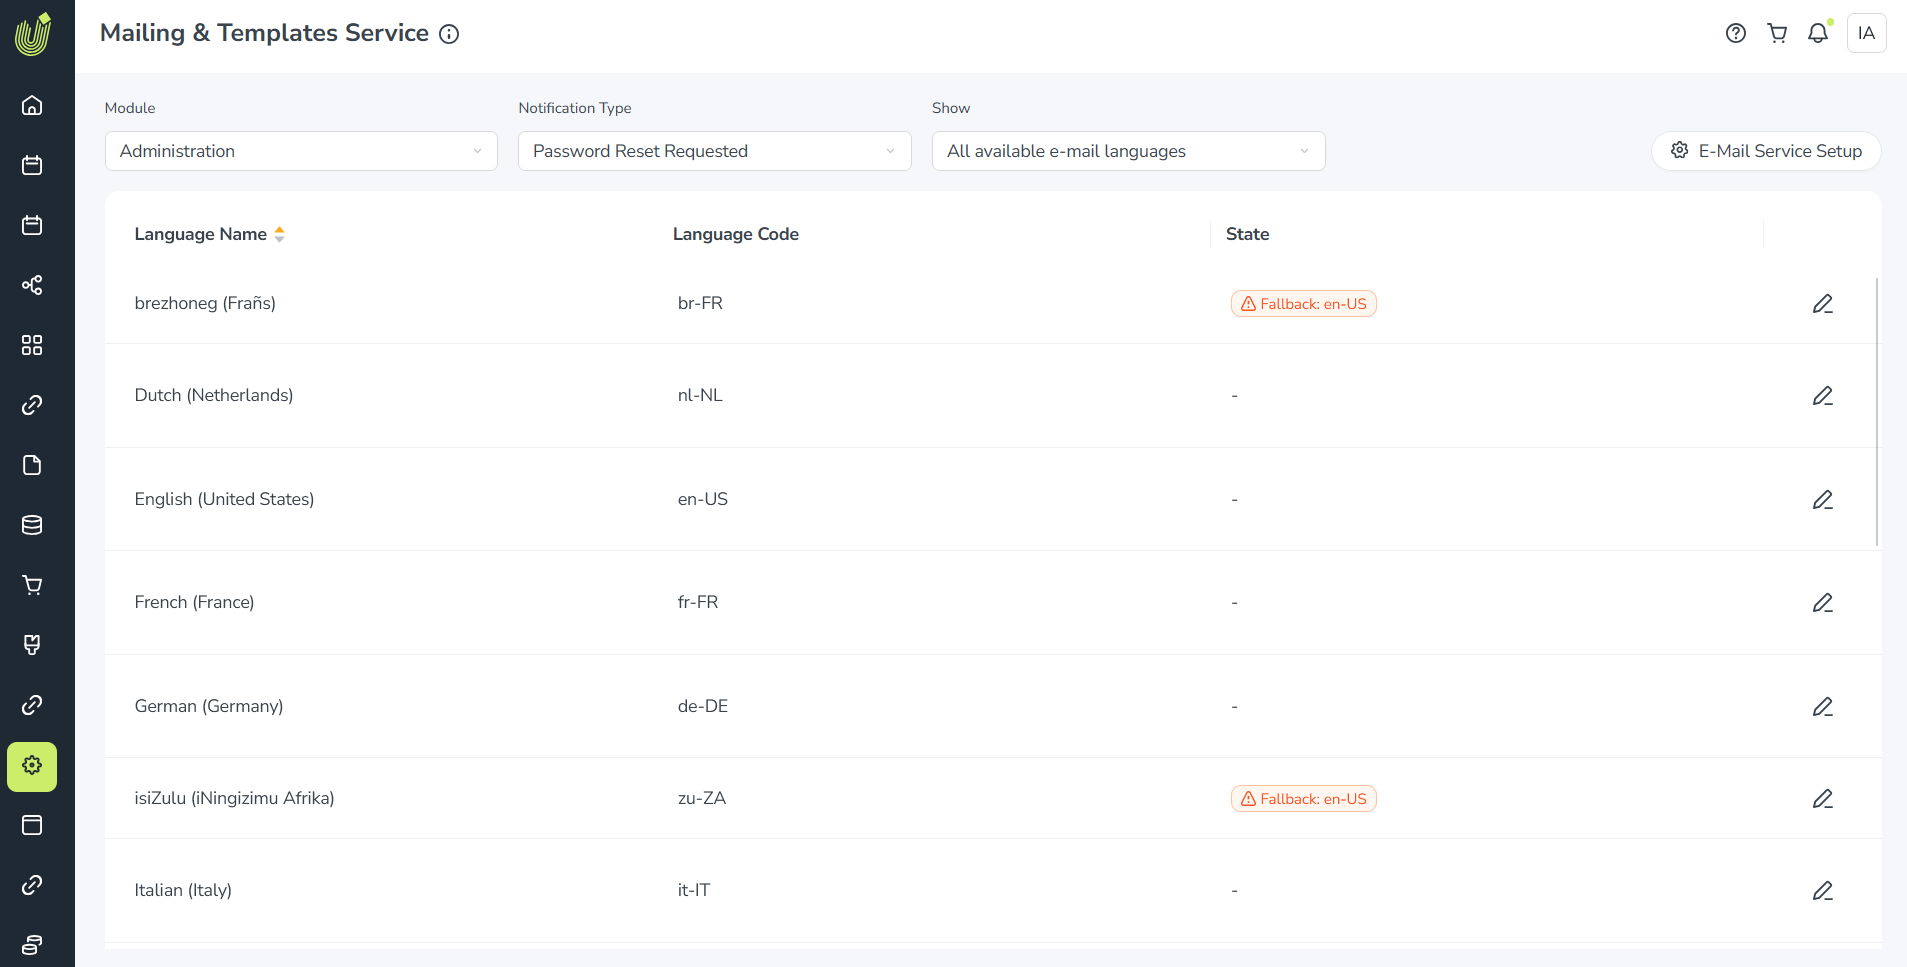Open the database icon in sidebar

(x=32, y=525)
